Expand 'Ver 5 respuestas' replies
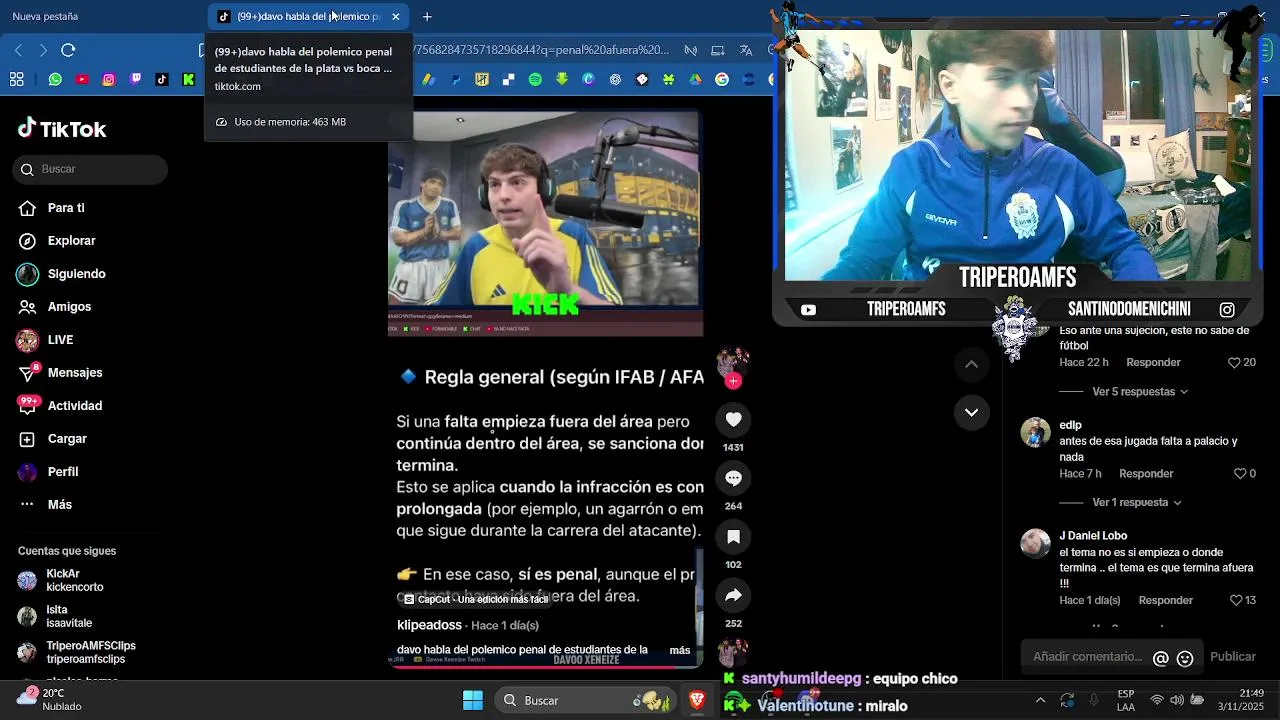The image size is (1280, 720). pyautogui.click(x=1140, y=392)
